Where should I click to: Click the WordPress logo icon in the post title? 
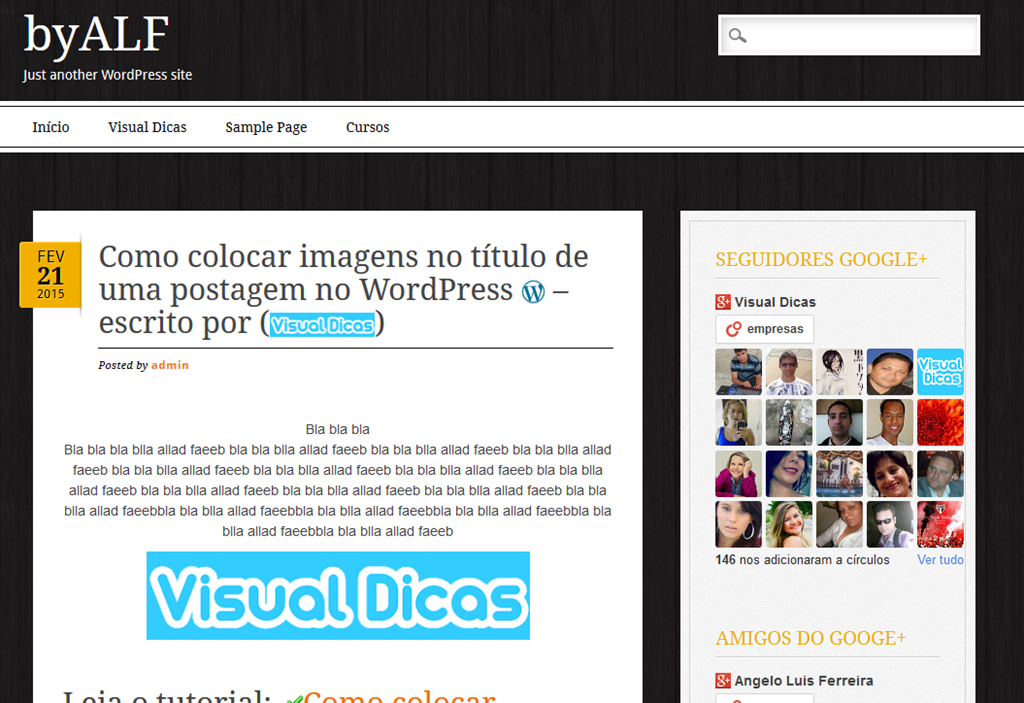tap(533, 291)
